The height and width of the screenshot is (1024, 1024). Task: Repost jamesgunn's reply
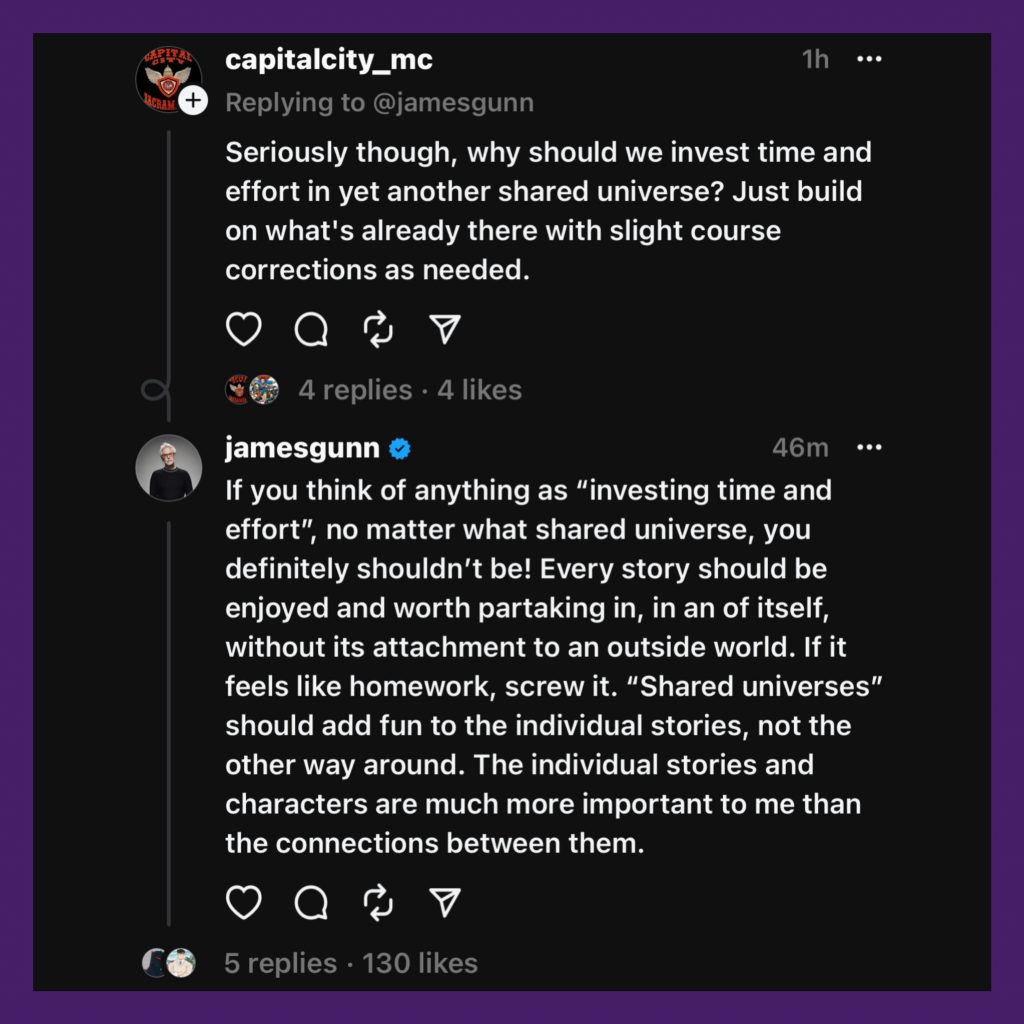point(378,903)
